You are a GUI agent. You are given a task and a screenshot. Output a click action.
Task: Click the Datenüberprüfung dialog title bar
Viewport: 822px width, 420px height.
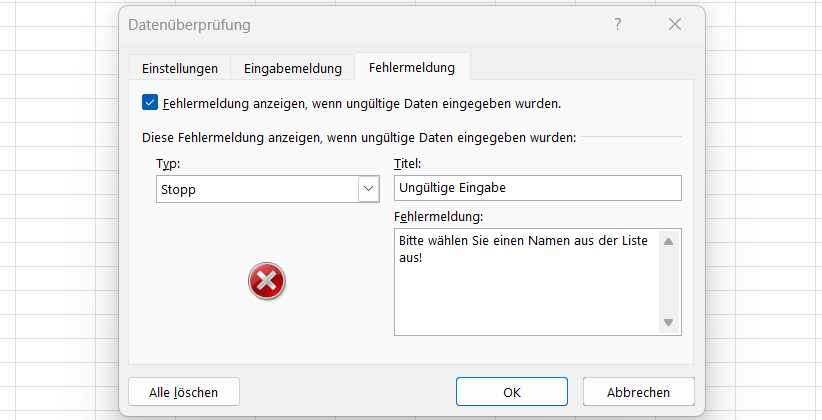pos(367,25)
